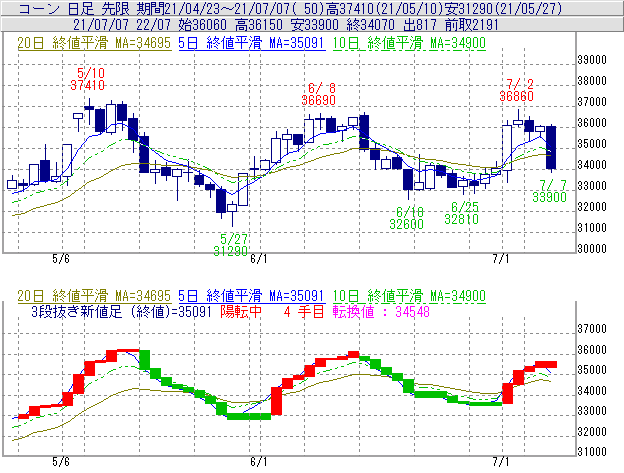Click the 6/8 36690 high label

tap(318, 94)
